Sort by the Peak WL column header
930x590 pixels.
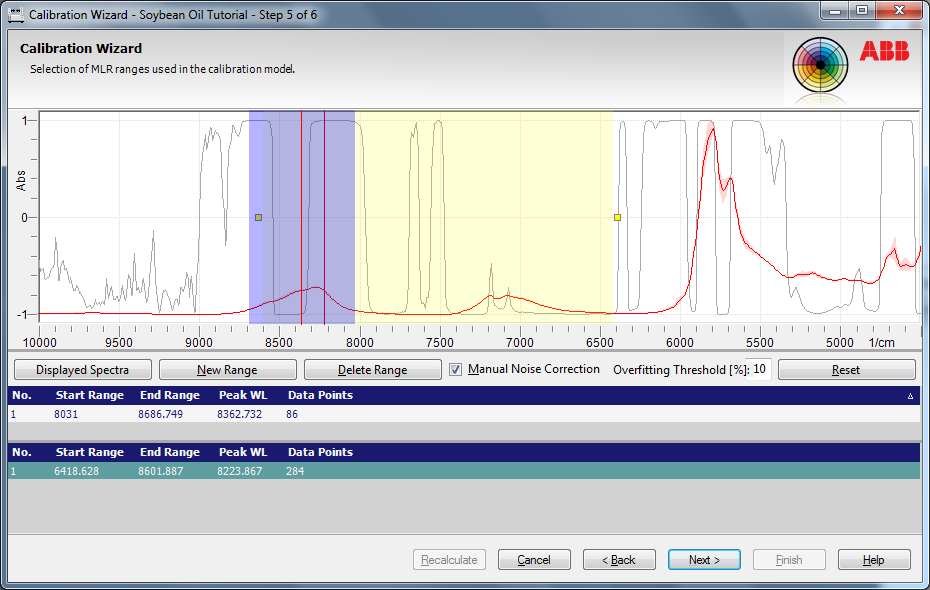point(240,395)
